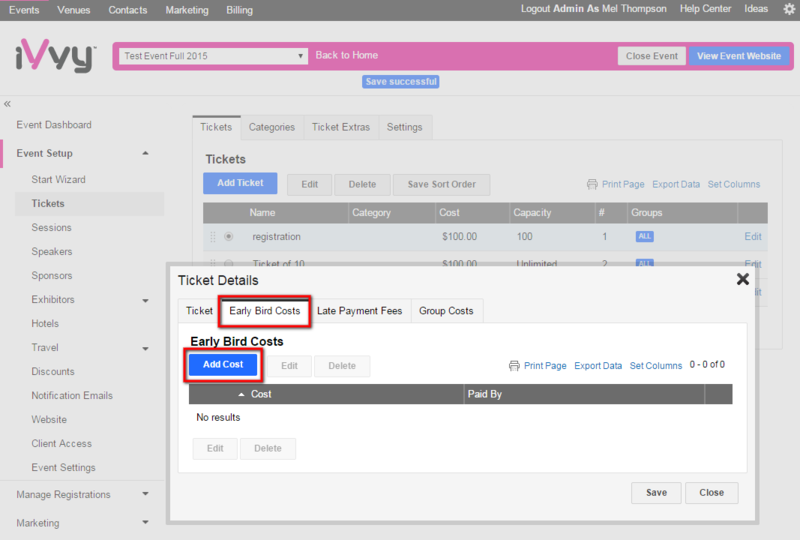Click Export Data link on Tickets page
The image size is (800, 540).
pos(676,184)
